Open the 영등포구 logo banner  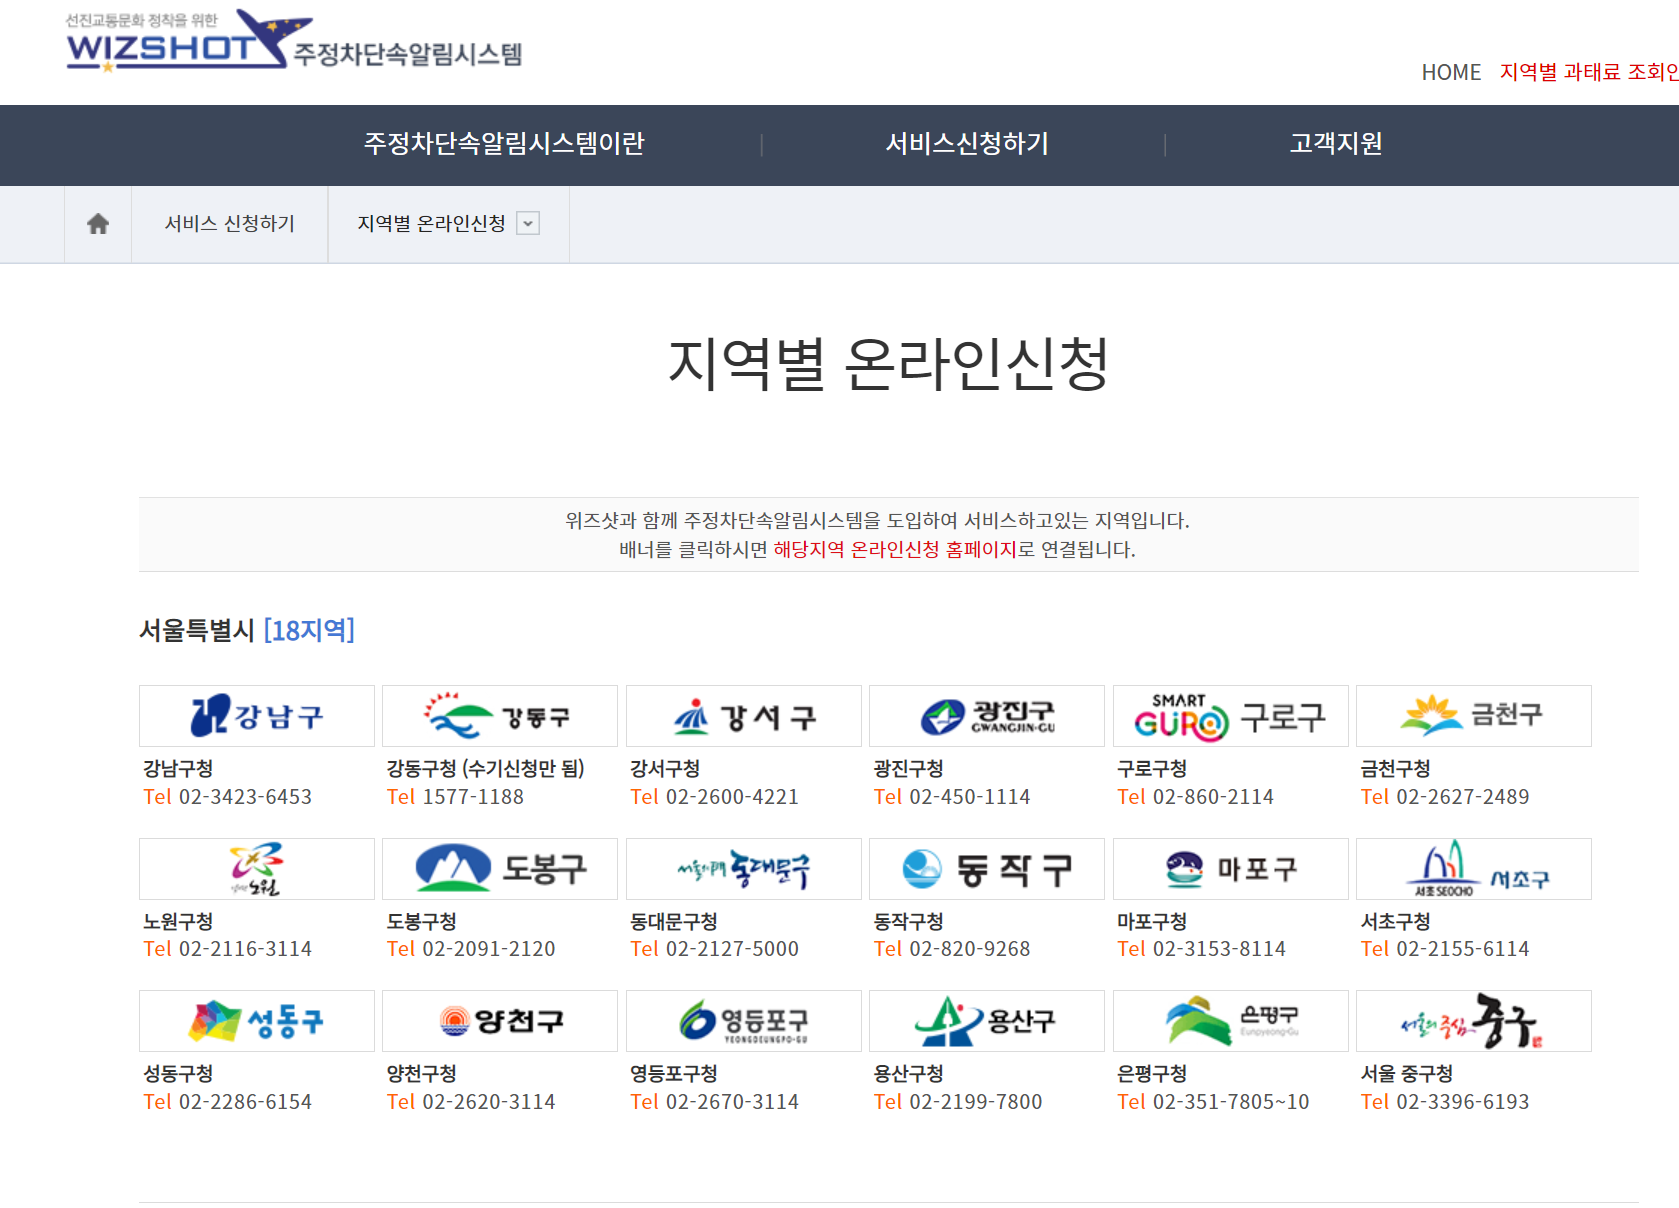(744, 1021)
